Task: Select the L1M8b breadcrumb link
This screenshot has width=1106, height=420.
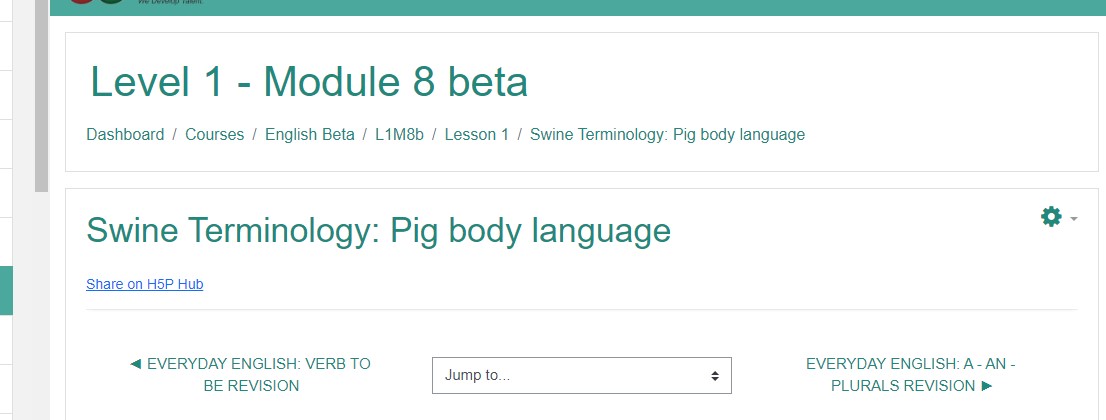Action: (399, 134)
